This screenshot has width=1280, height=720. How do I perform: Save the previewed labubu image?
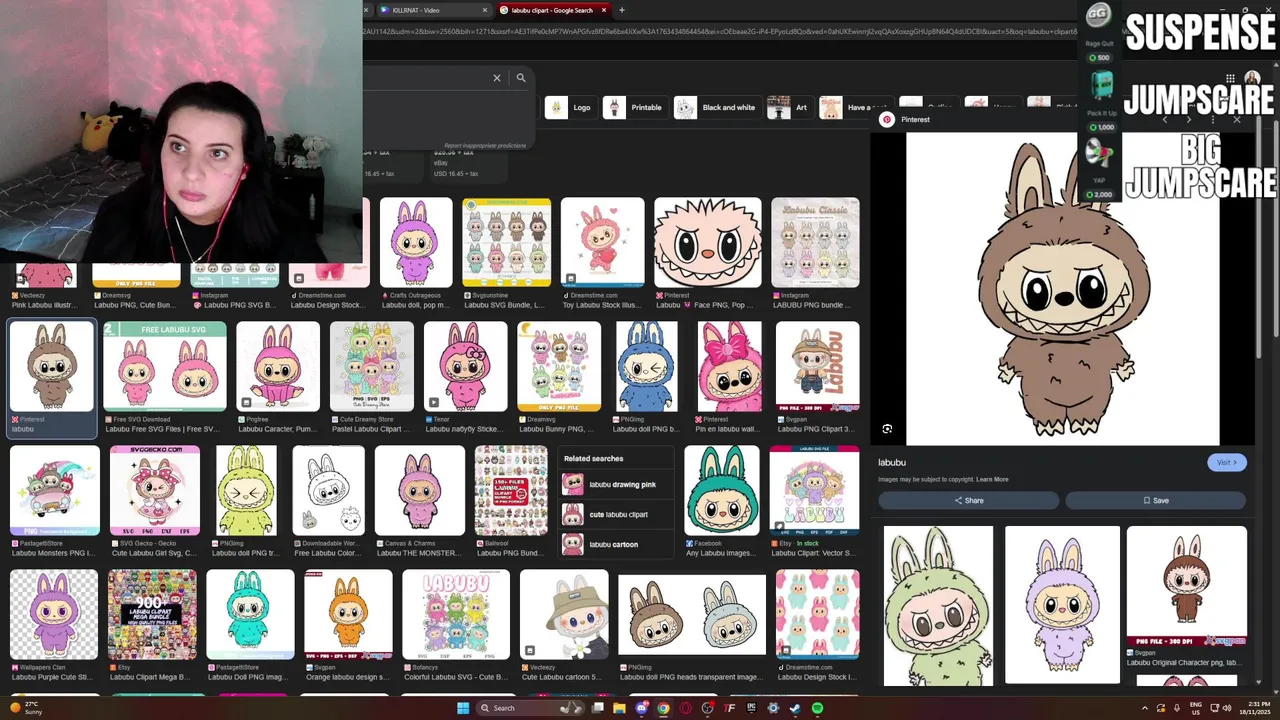pyautogui.click(x=1155, y=500)
